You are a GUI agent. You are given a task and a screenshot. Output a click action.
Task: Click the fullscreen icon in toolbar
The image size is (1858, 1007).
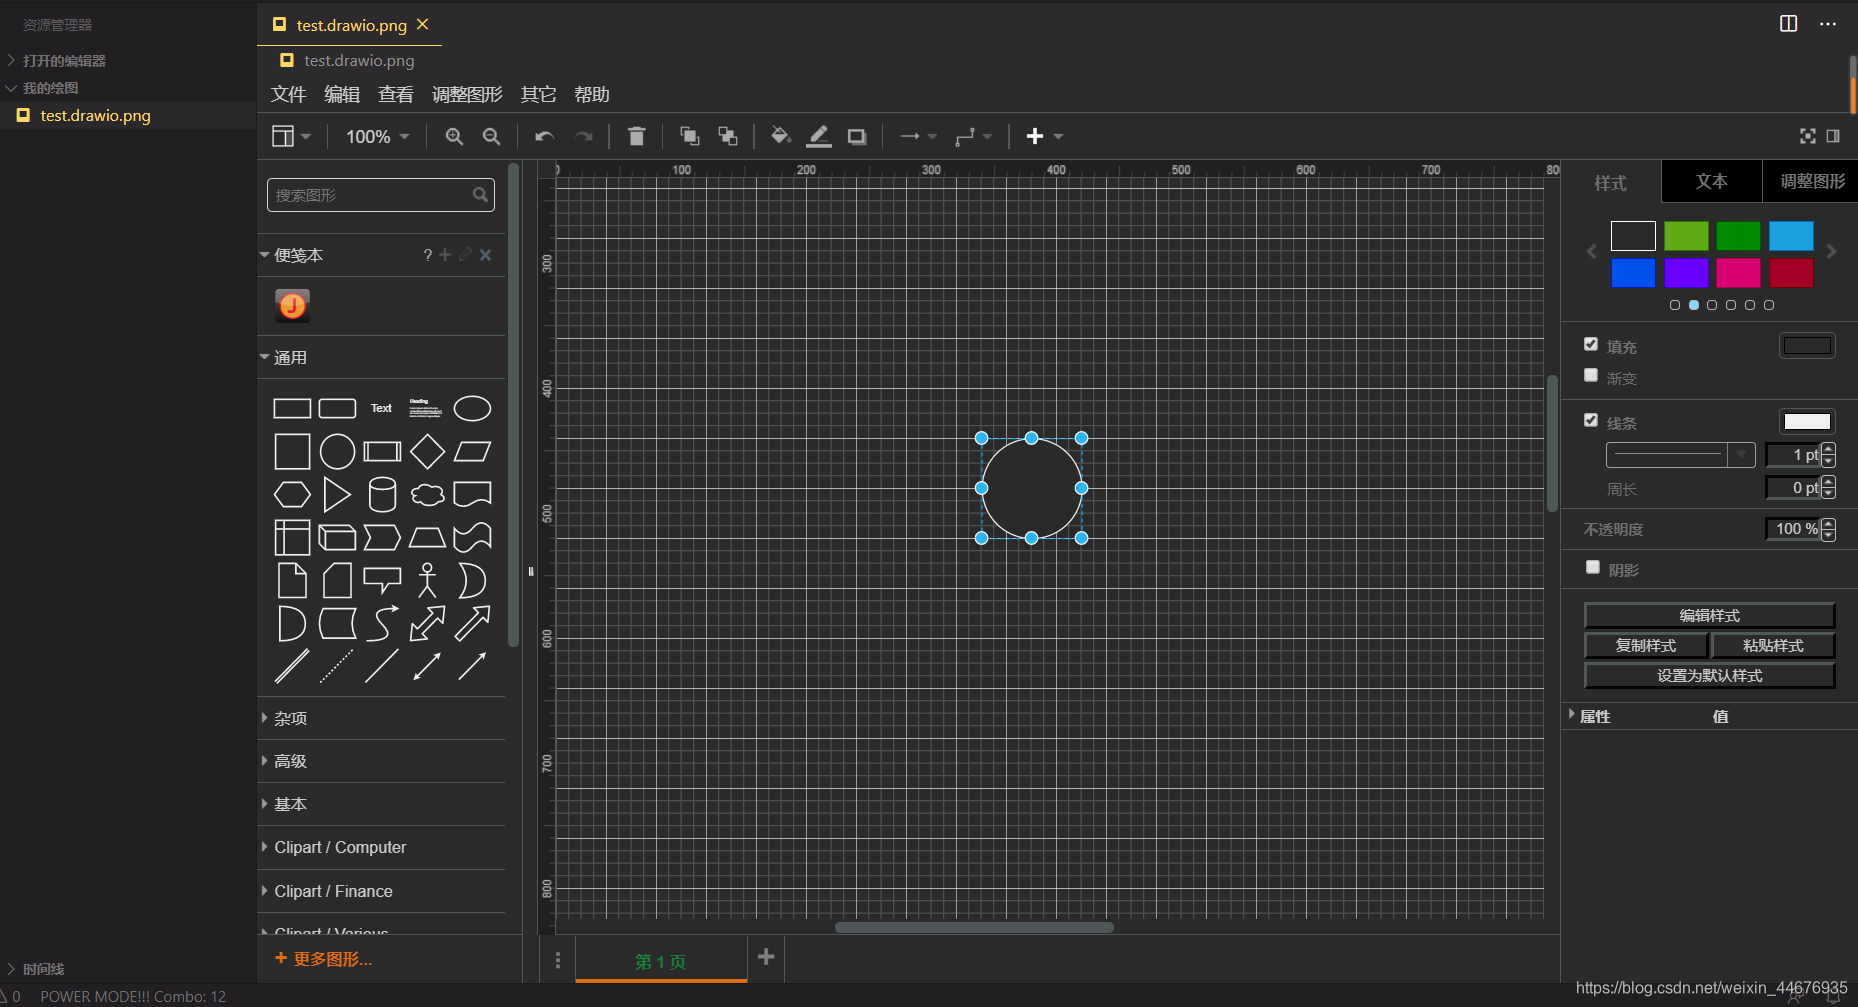(x=1808, y=136)
